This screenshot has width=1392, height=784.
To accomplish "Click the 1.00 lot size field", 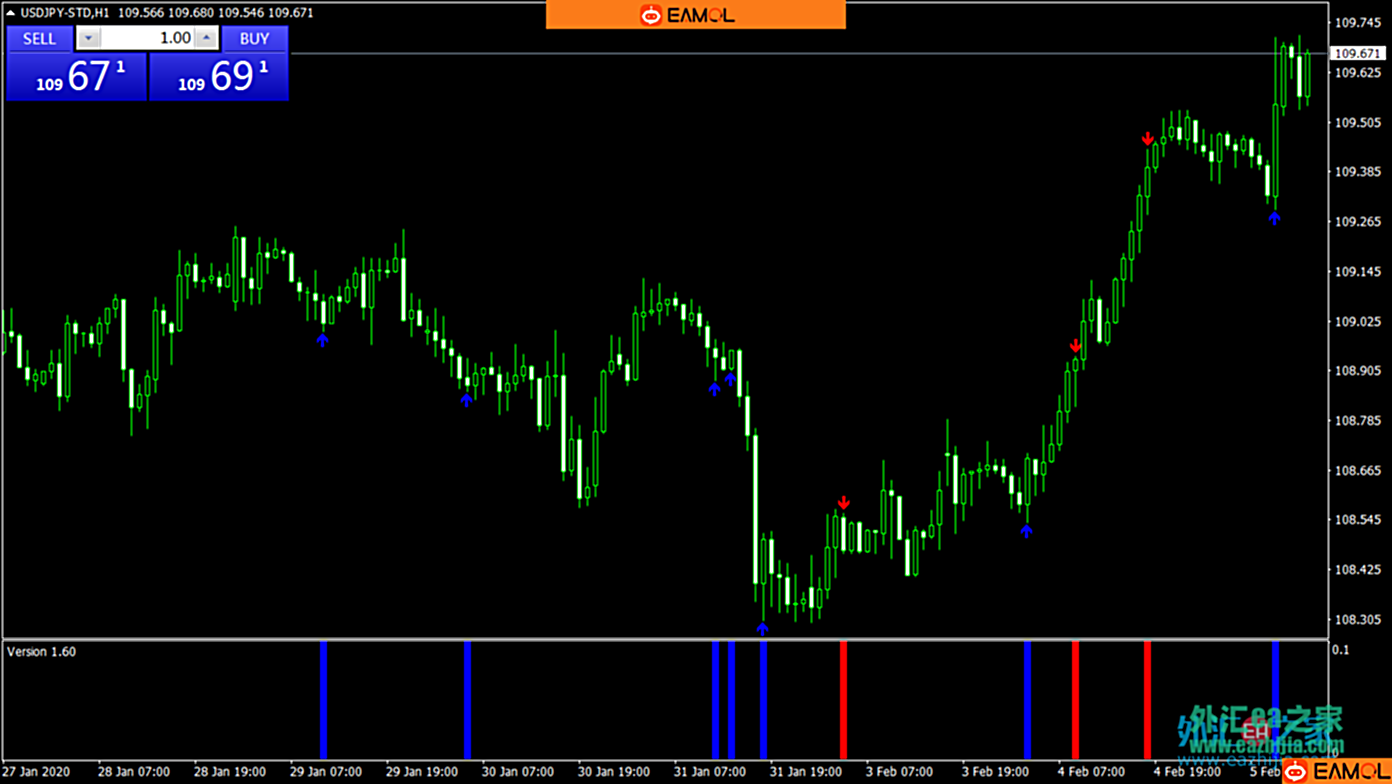I will click(148, 39).
